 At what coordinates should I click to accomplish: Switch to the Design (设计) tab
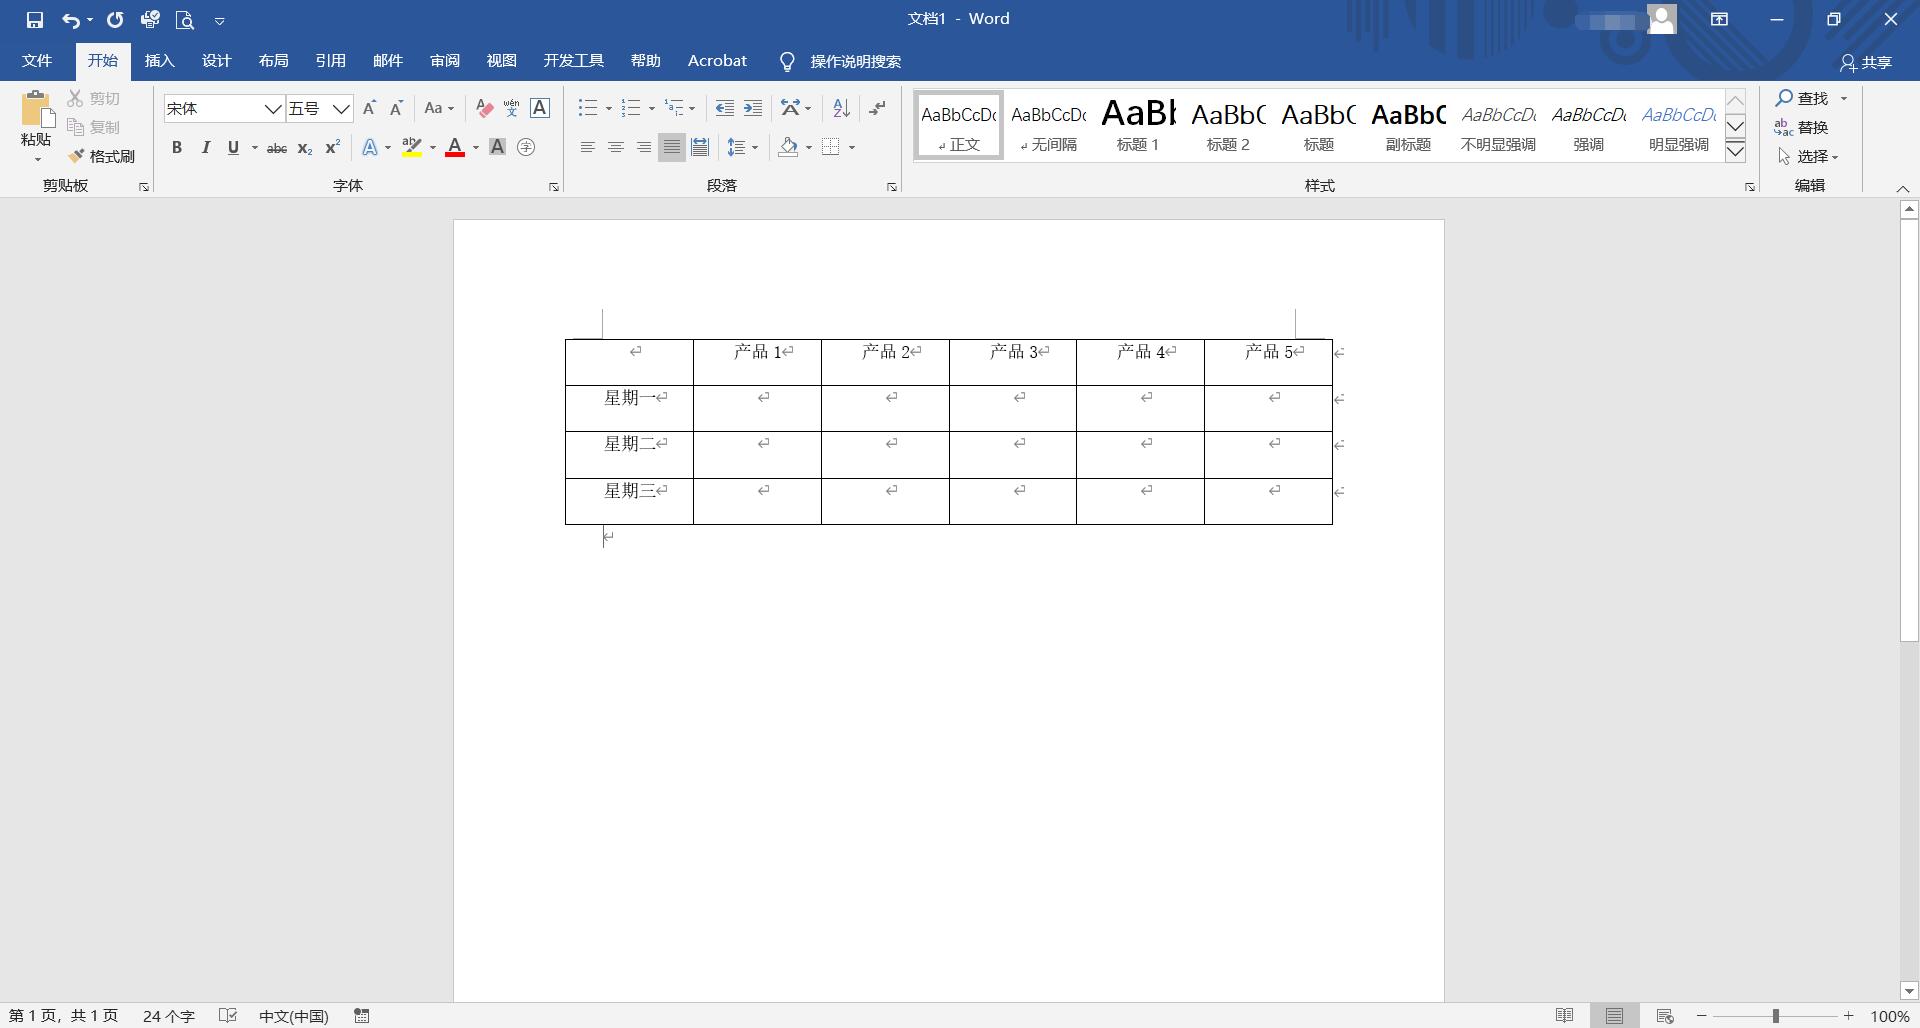(216, 61)
